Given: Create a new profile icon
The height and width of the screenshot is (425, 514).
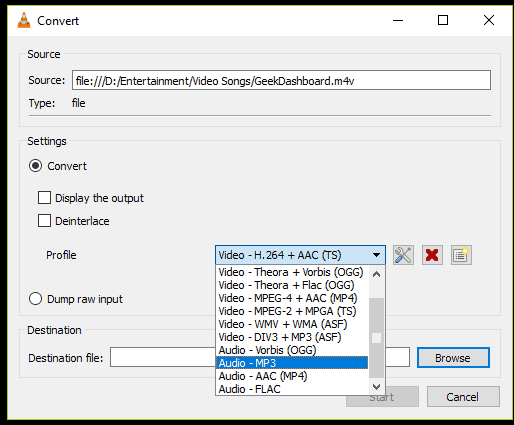Looking at the screenshot, I should 461,255.
